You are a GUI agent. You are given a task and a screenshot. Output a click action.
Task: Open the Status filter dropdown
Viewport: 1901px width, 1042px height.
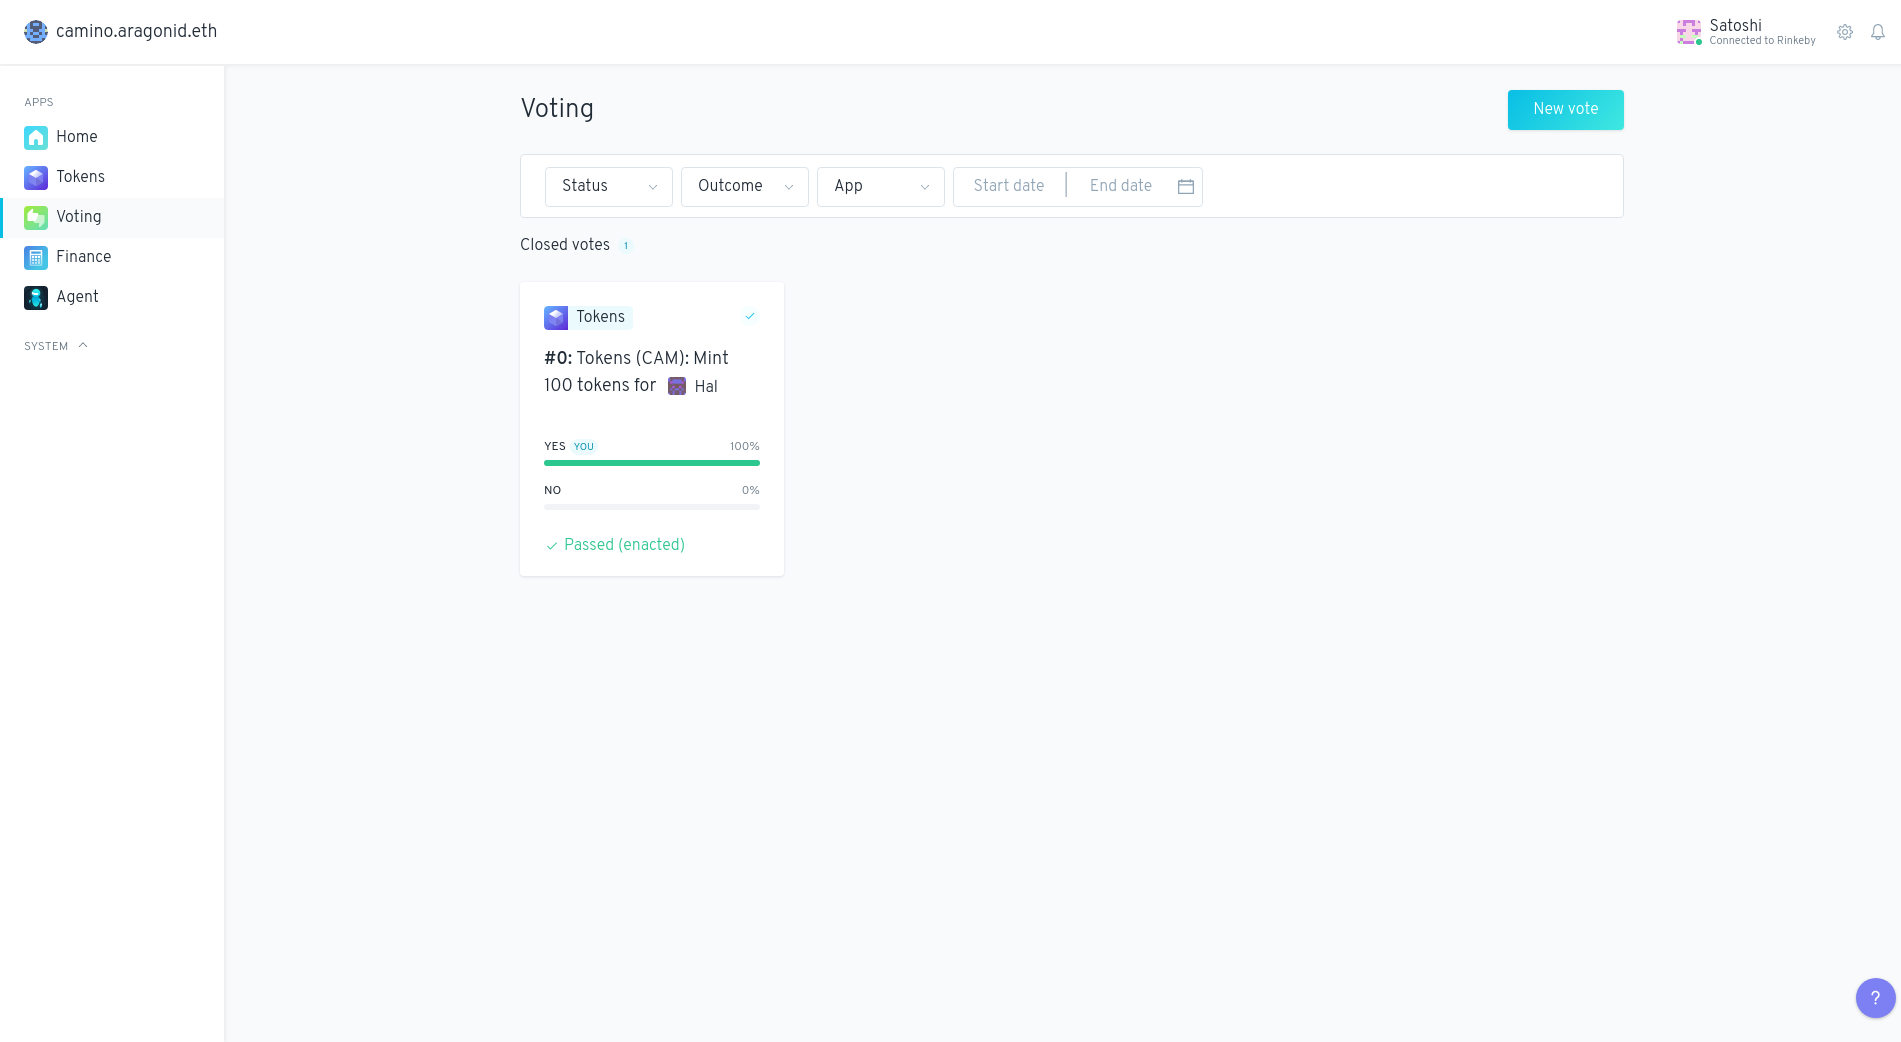608,186
